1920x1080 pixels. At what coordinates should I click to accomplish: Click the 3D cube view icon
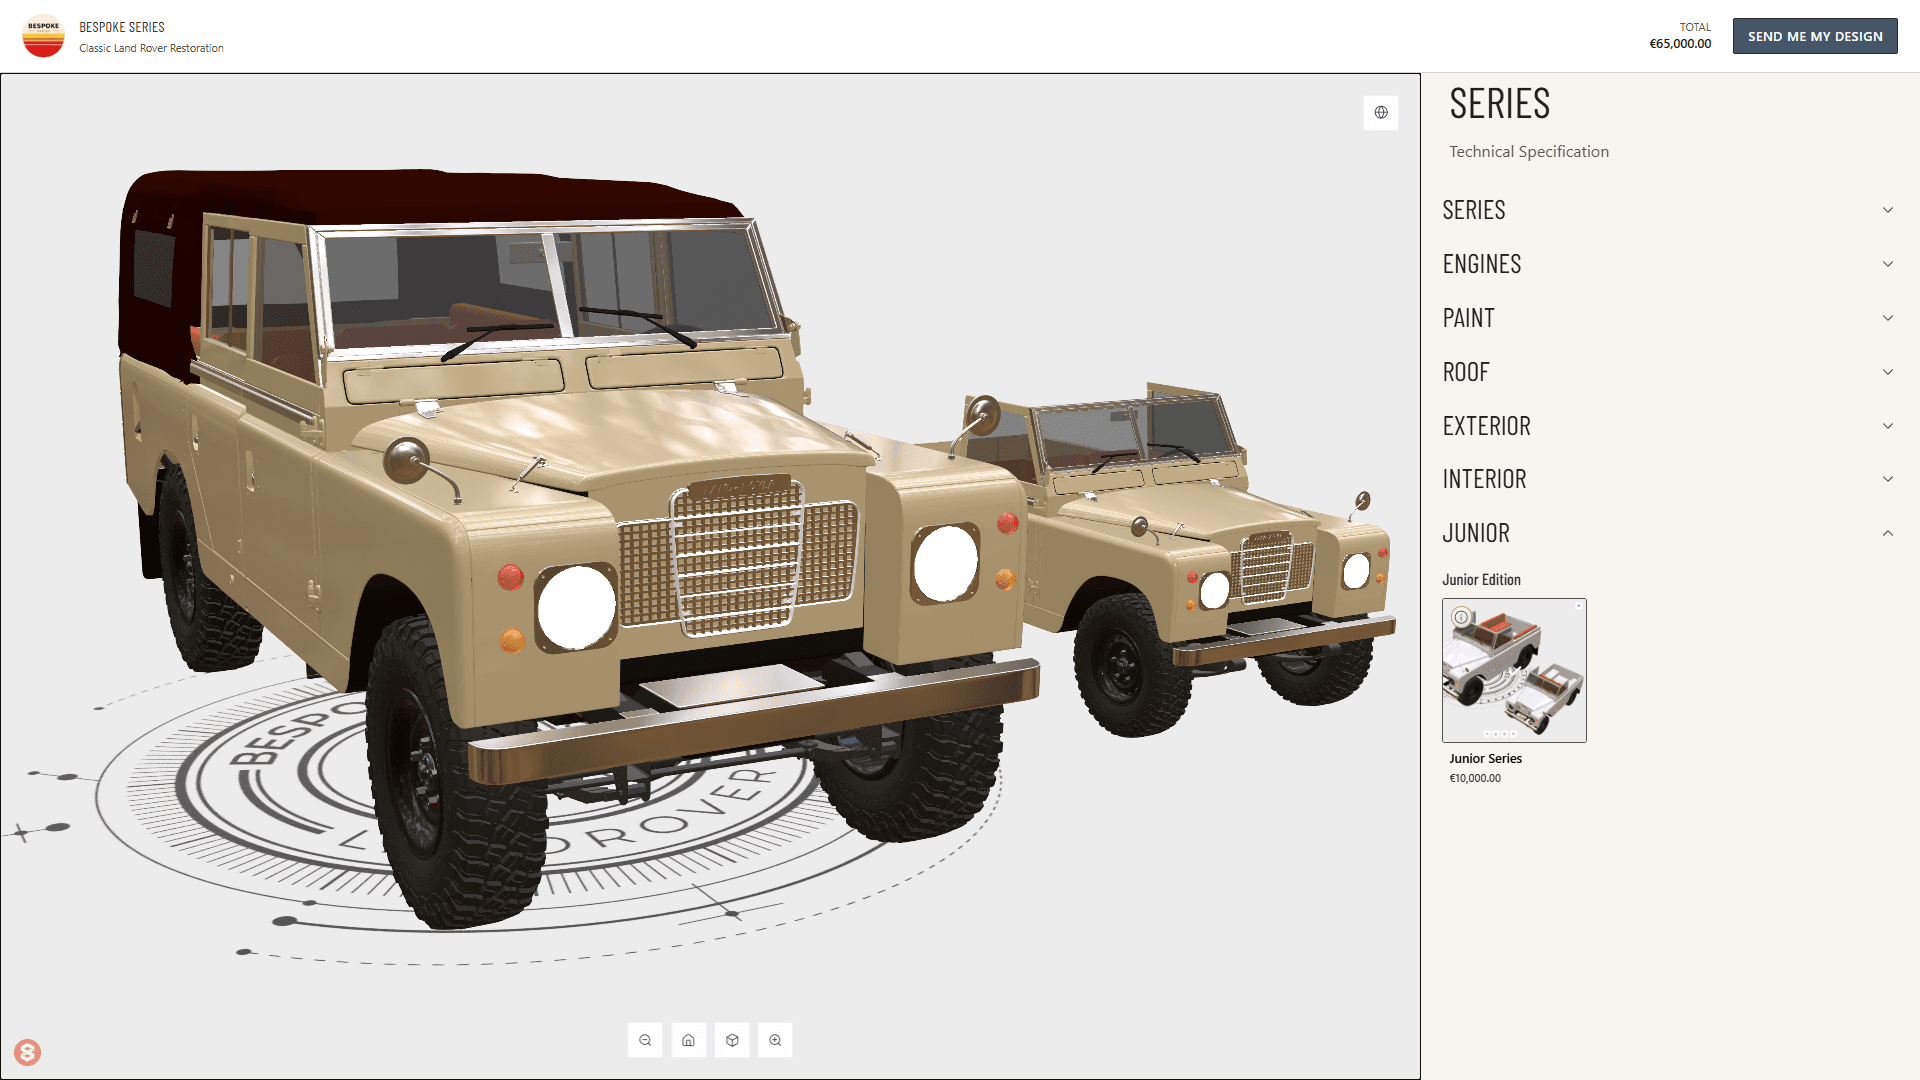click(732, 1040)
